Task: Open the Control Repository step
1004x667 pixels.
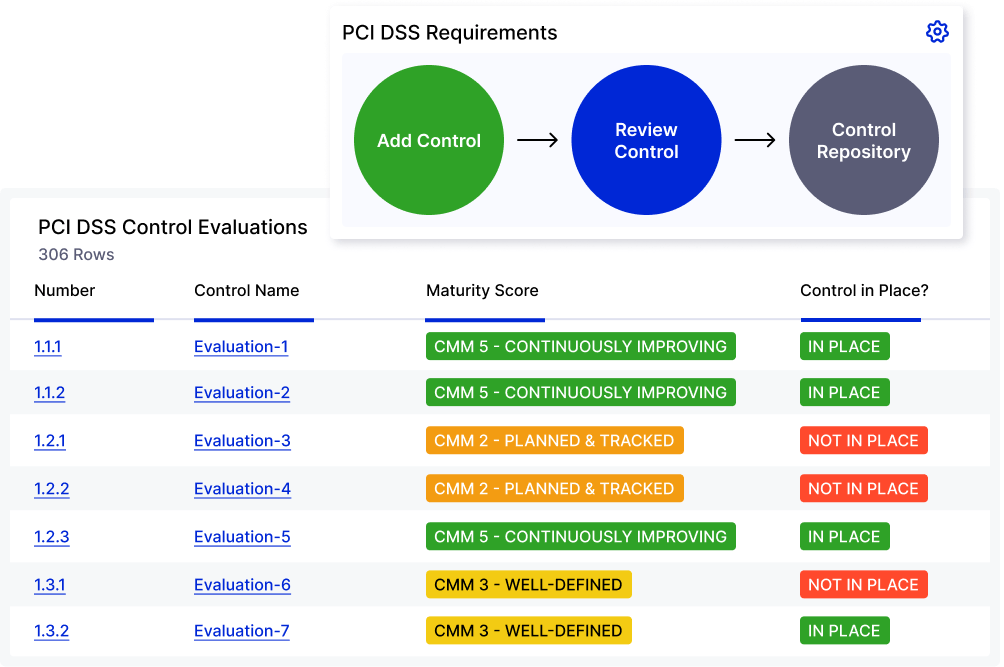Action: [864, 140]
